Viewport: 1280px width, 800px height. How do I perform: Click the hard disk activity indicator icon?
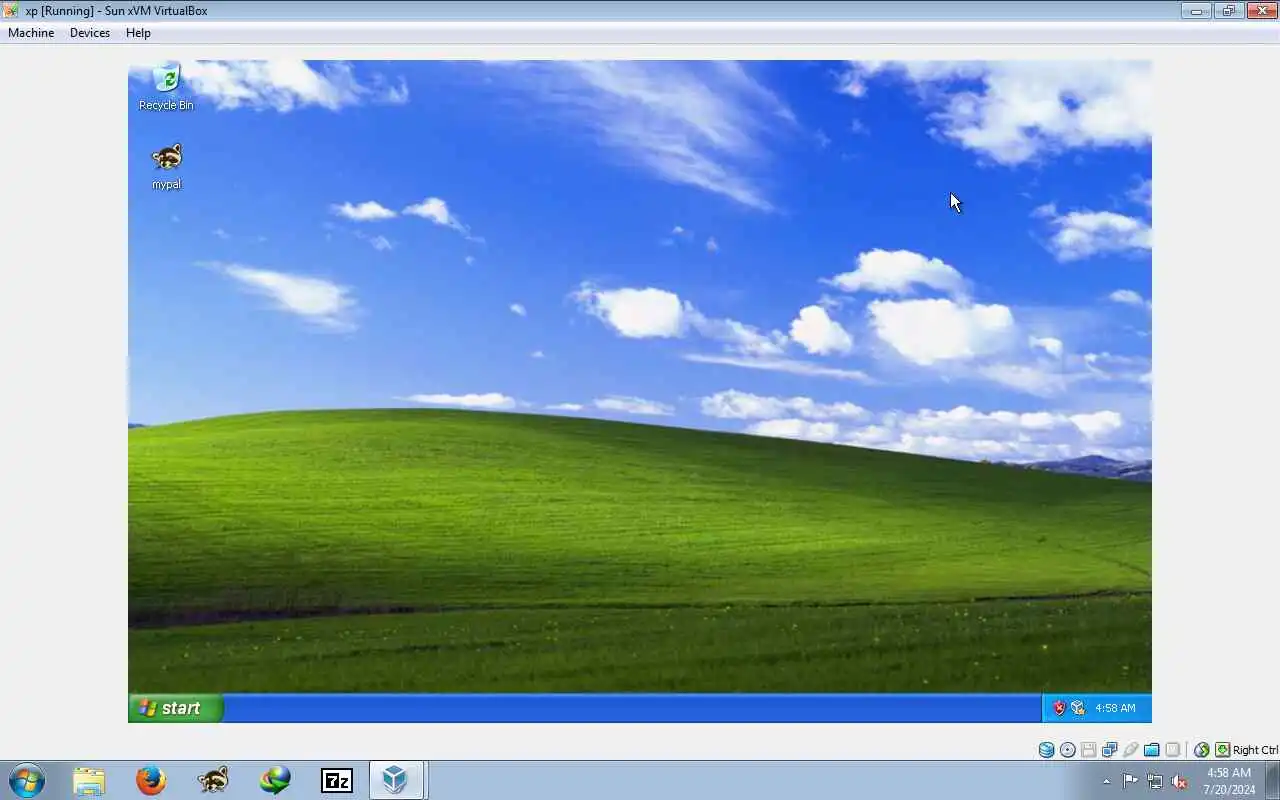tap(1047, 750)
